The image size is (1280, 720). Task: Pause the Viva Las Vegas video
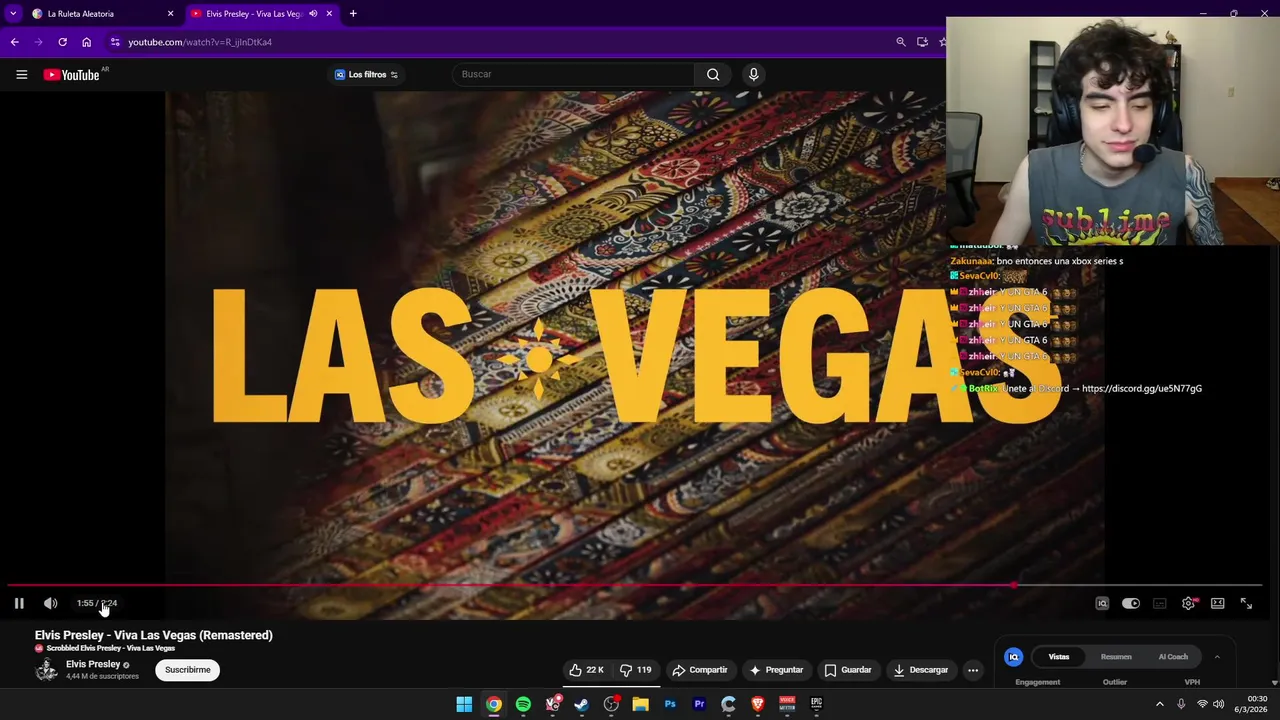[x=19, y=603]
